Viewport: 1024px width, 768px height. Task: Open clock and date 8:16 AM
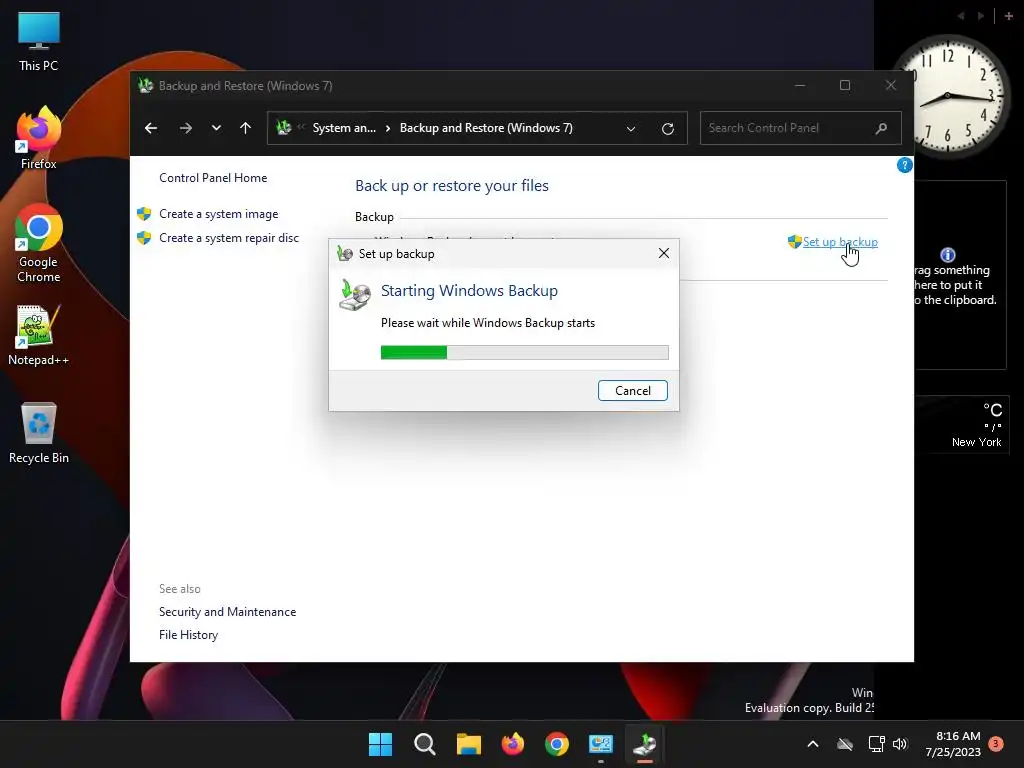[x=953, y=744]
